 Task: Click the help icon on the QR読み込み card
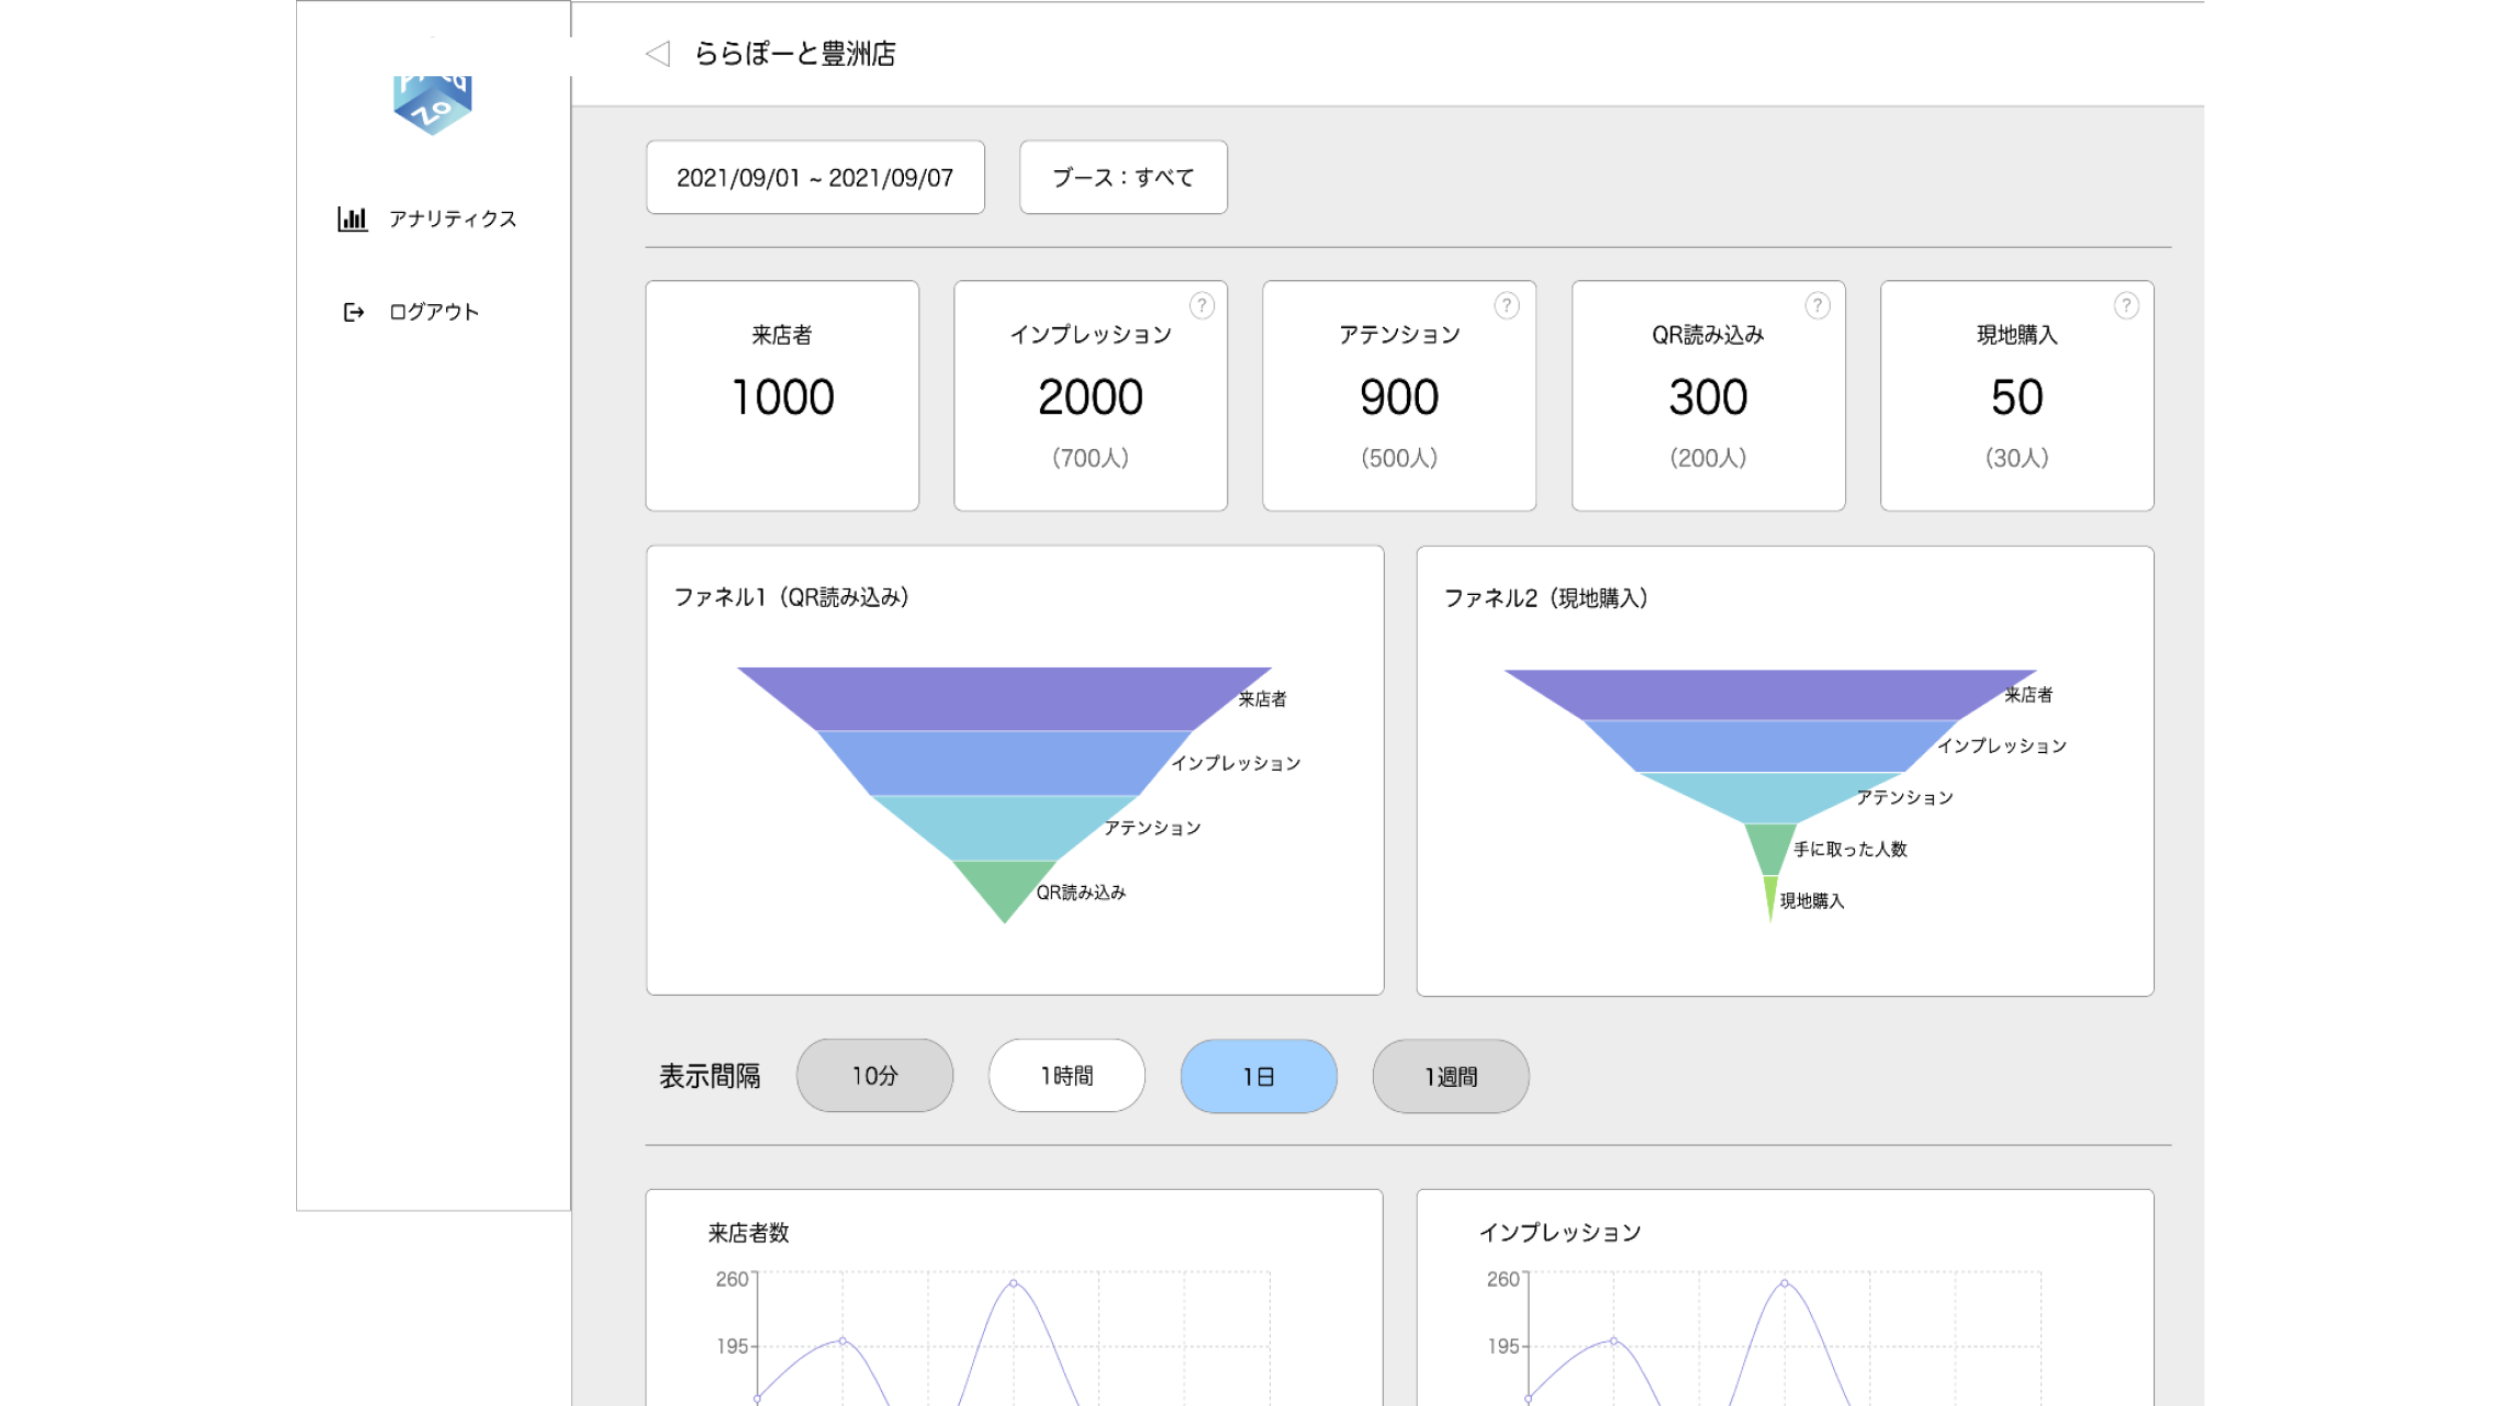(x=1816, y=305)
